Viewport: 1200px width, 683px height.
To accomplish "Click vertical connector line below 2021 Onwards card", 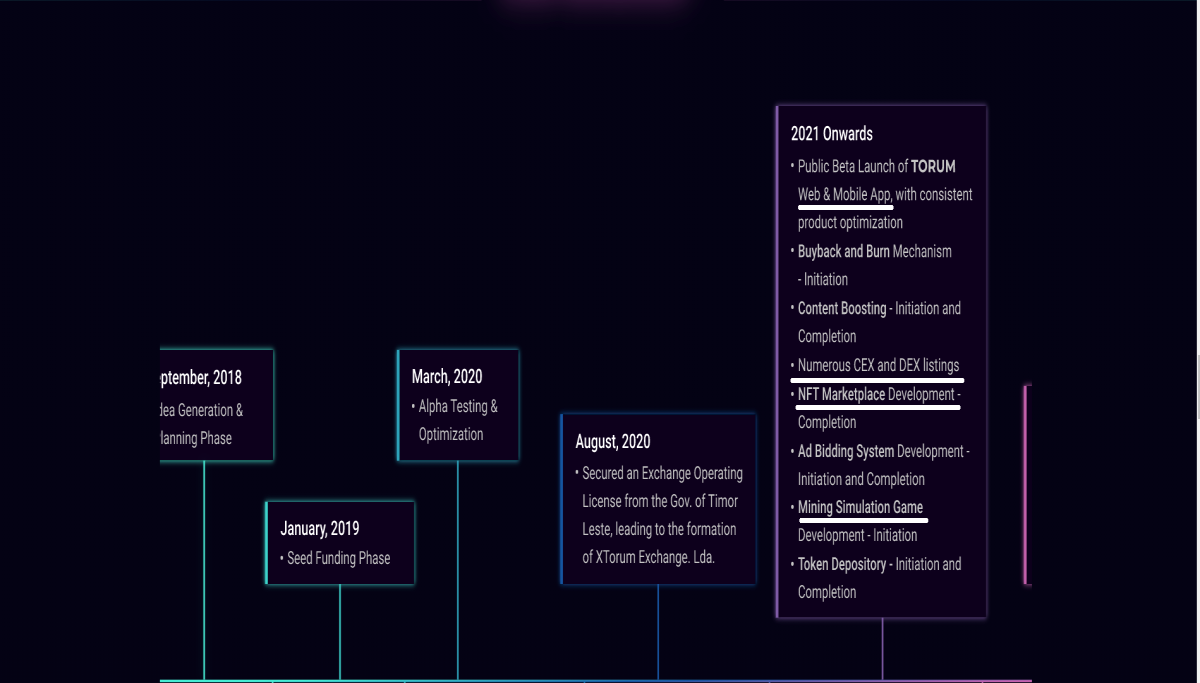I will [x=882, y=649].
